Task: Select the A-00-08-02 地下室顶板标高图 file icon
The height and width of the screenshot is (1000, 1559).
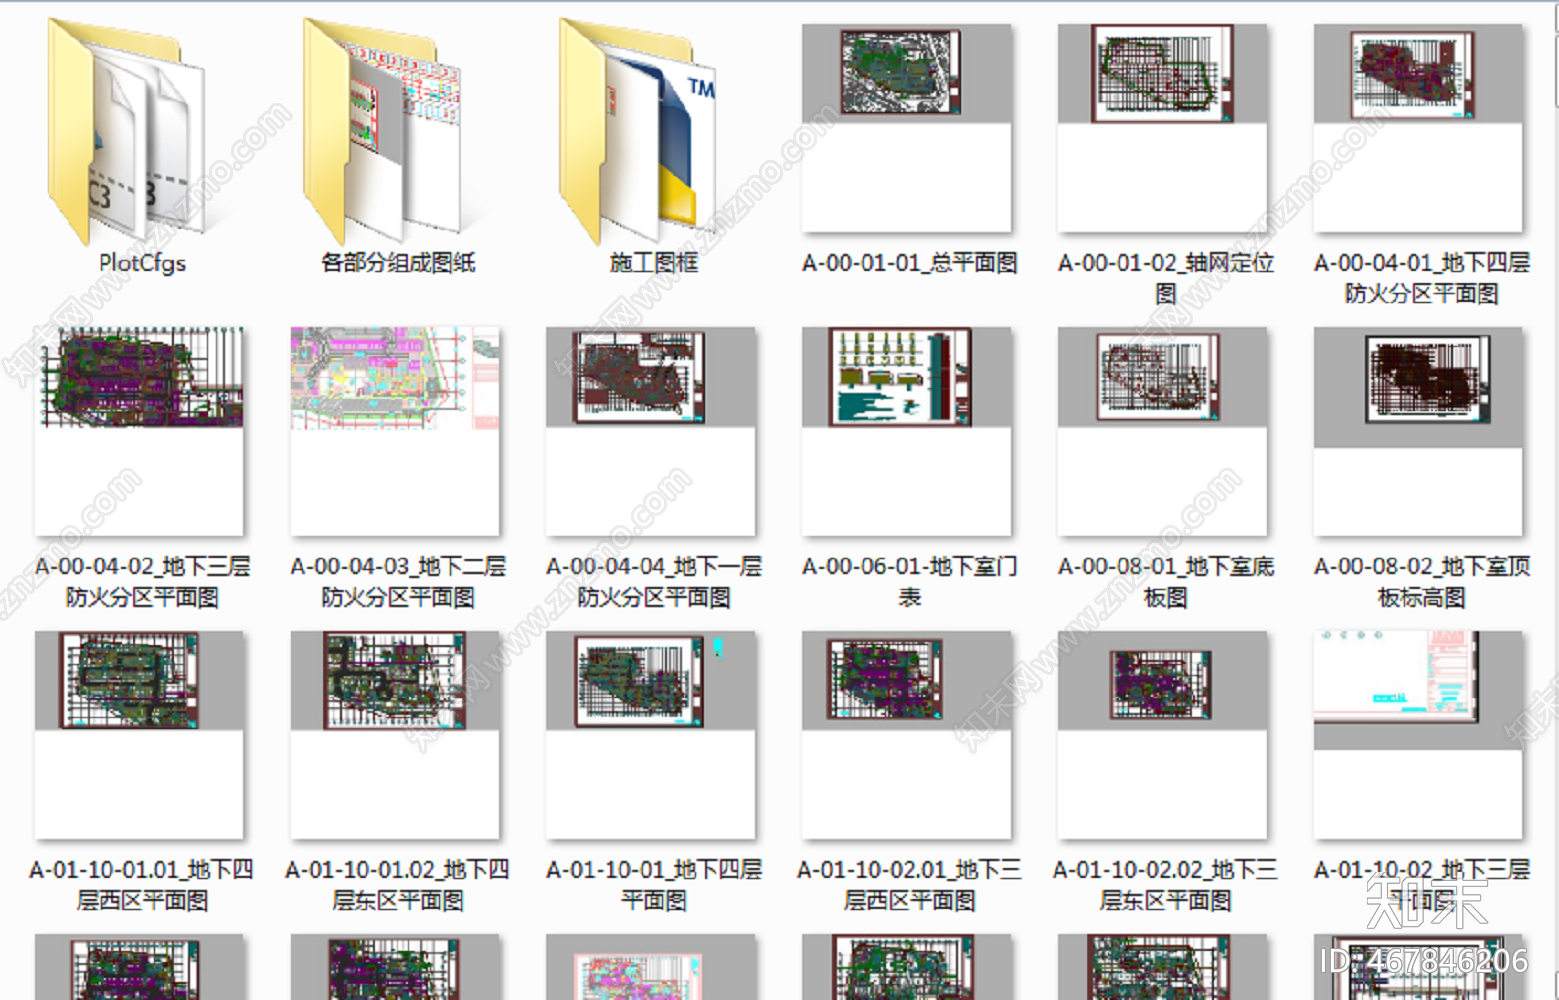Action: click(1419, 432)
